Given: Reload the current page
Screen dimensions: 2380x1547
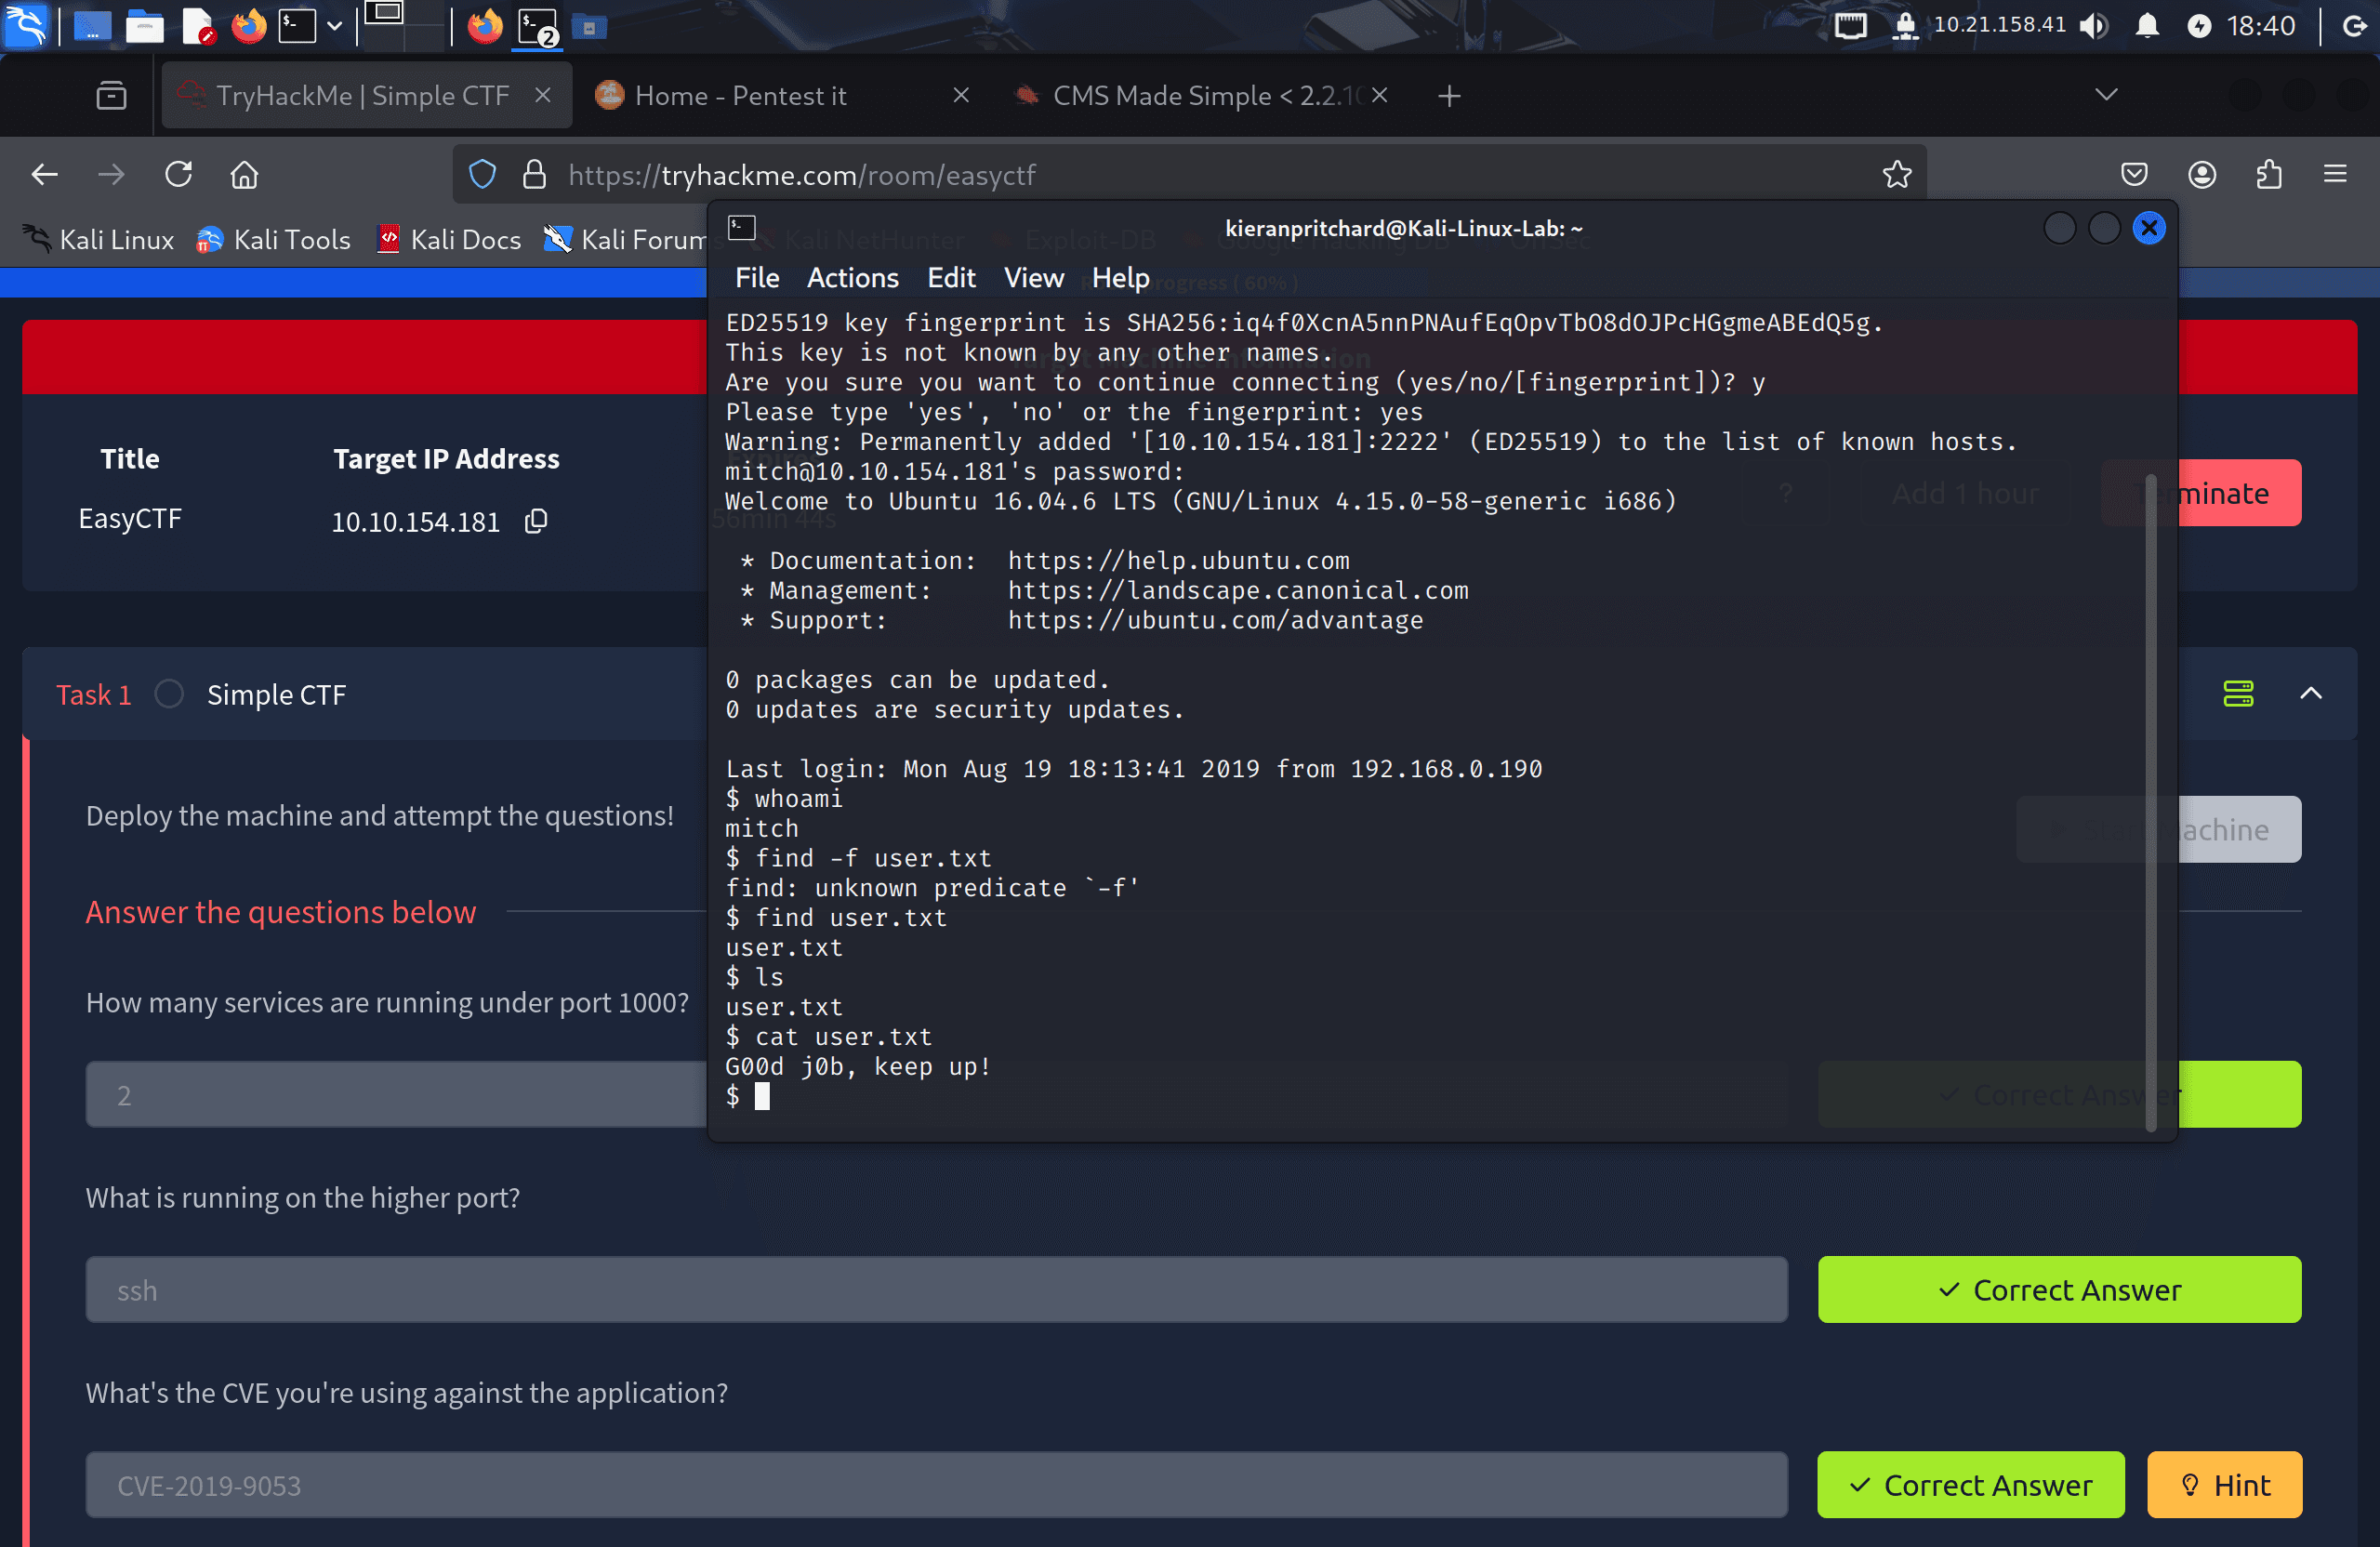Looking at the screenshot, I should 178,175.
